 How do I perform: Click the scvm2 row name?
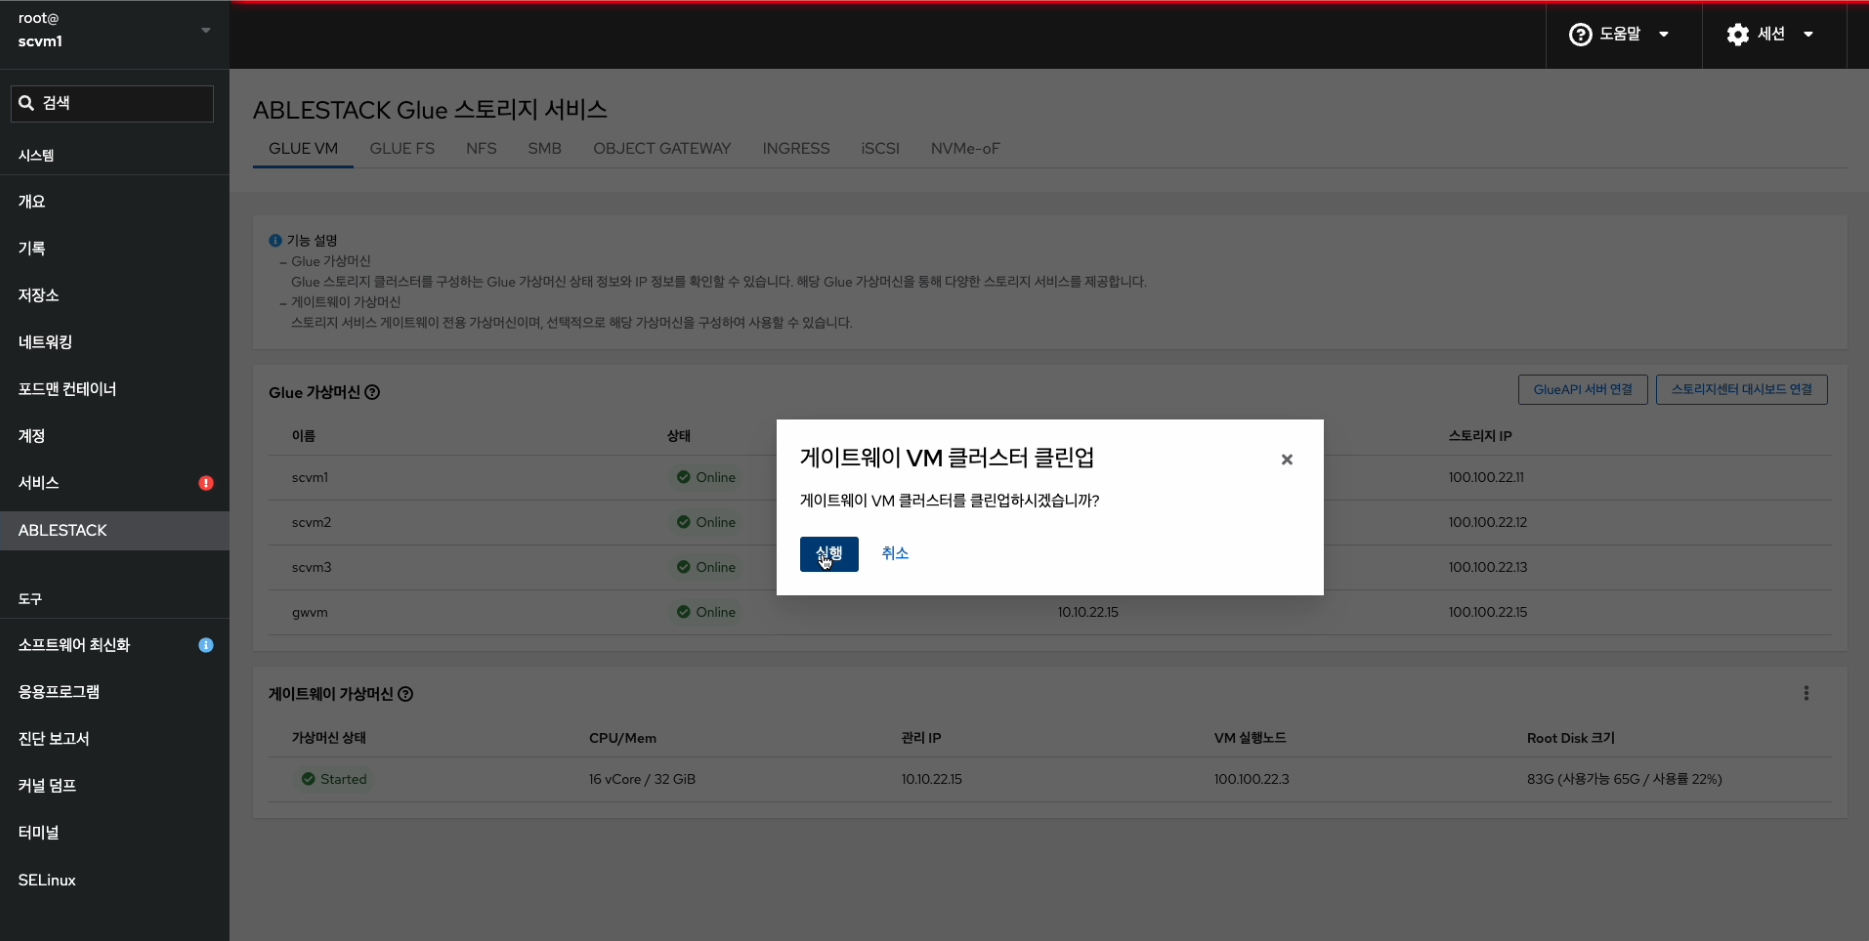point(311,523)
